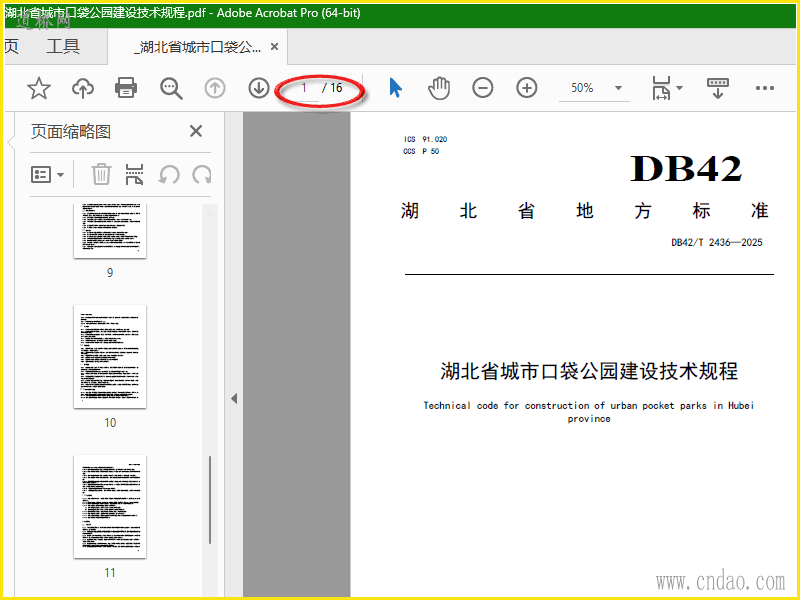Click the keyboard download toolbar icon
The width and height of the screenshot is (800, 600).
[717, 88]
